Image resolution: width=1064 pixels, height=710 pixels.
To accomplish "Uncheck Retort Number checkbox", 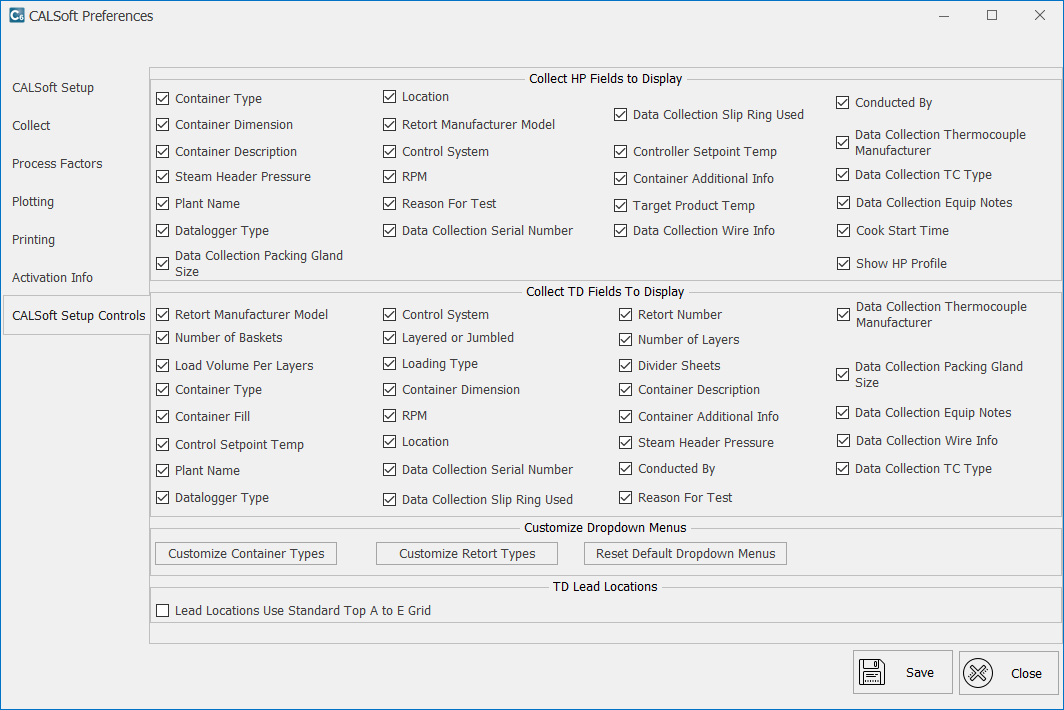I will tap(626, 314).
